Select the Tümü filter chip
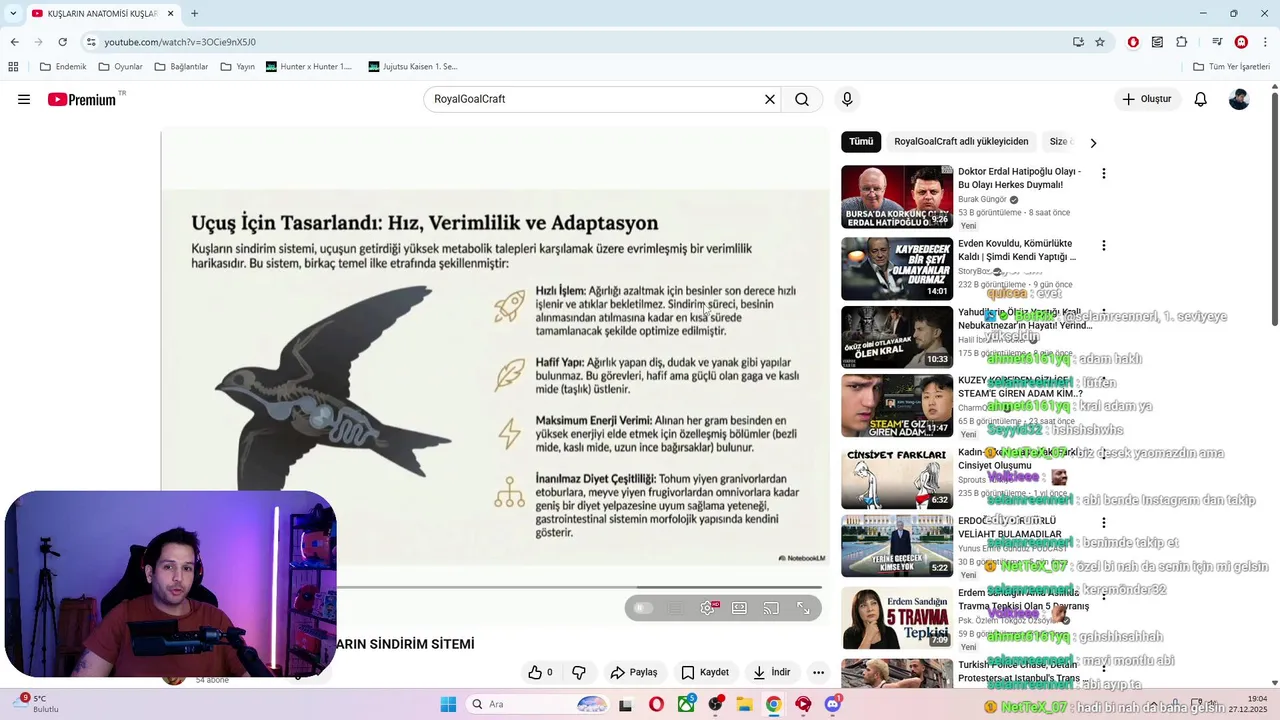 pos(861,141)
